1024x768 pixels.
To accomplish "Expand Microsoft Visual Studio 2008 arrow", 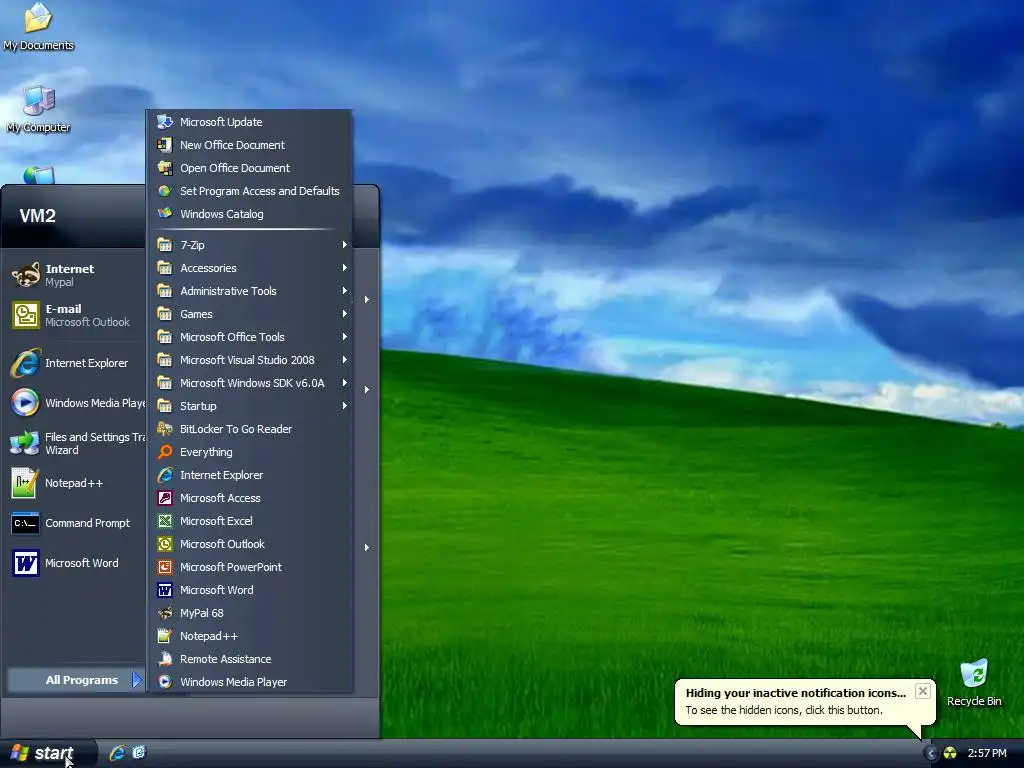I will [x=344, y=360].
